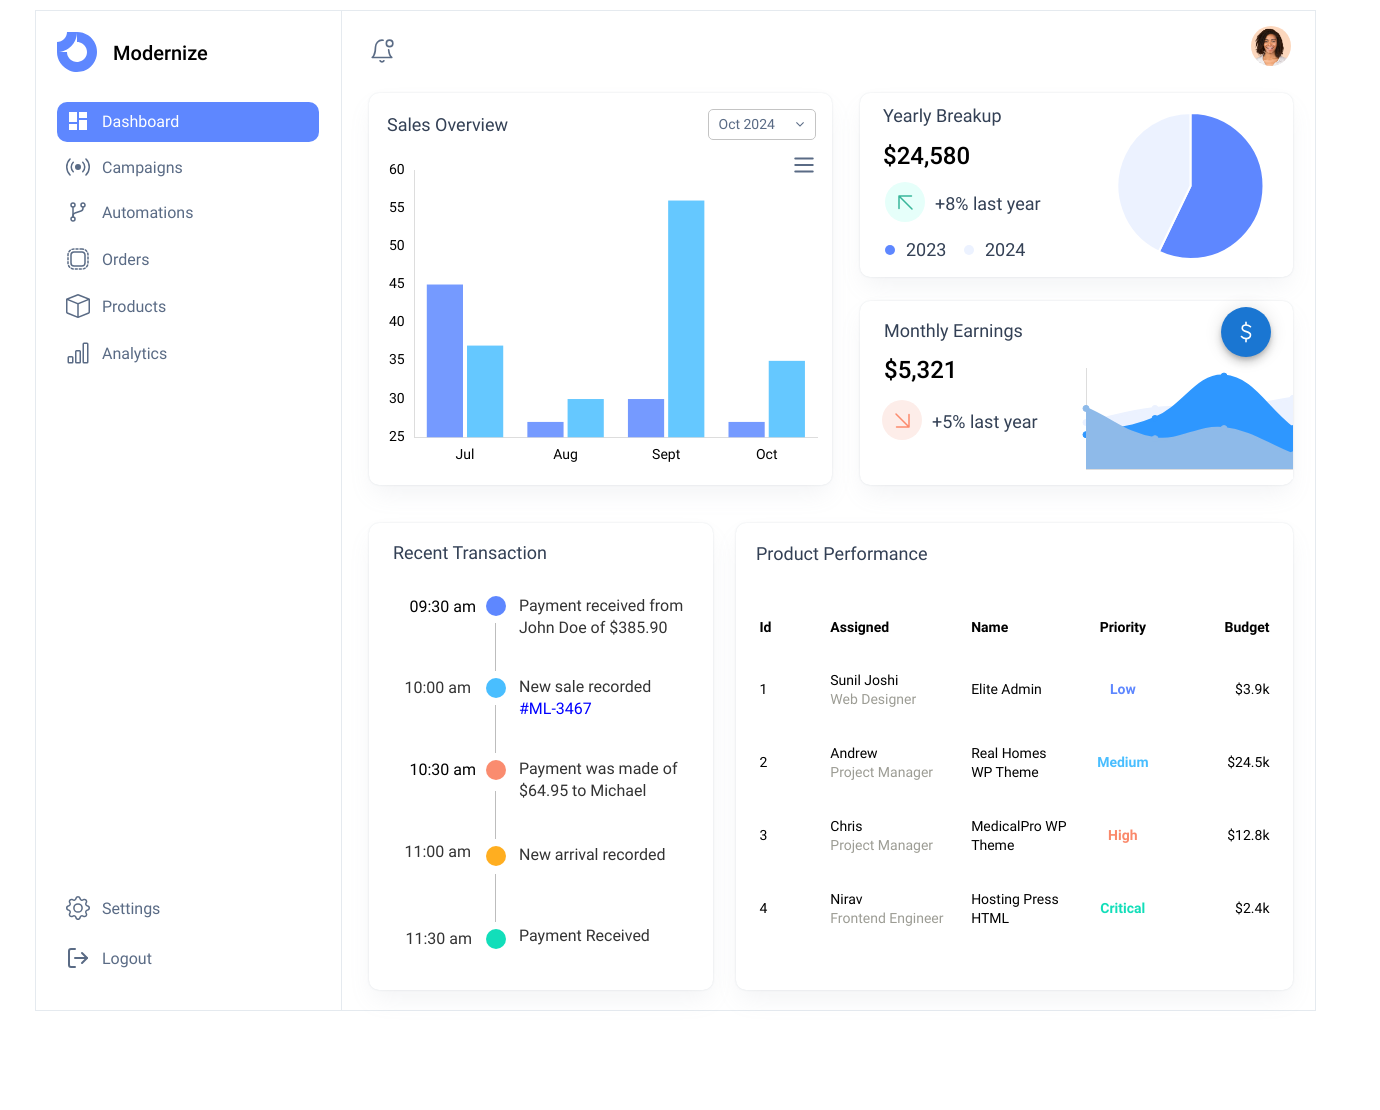Toggle the 2023 series in Yearly Breakup legend

(x=916, y=250)
